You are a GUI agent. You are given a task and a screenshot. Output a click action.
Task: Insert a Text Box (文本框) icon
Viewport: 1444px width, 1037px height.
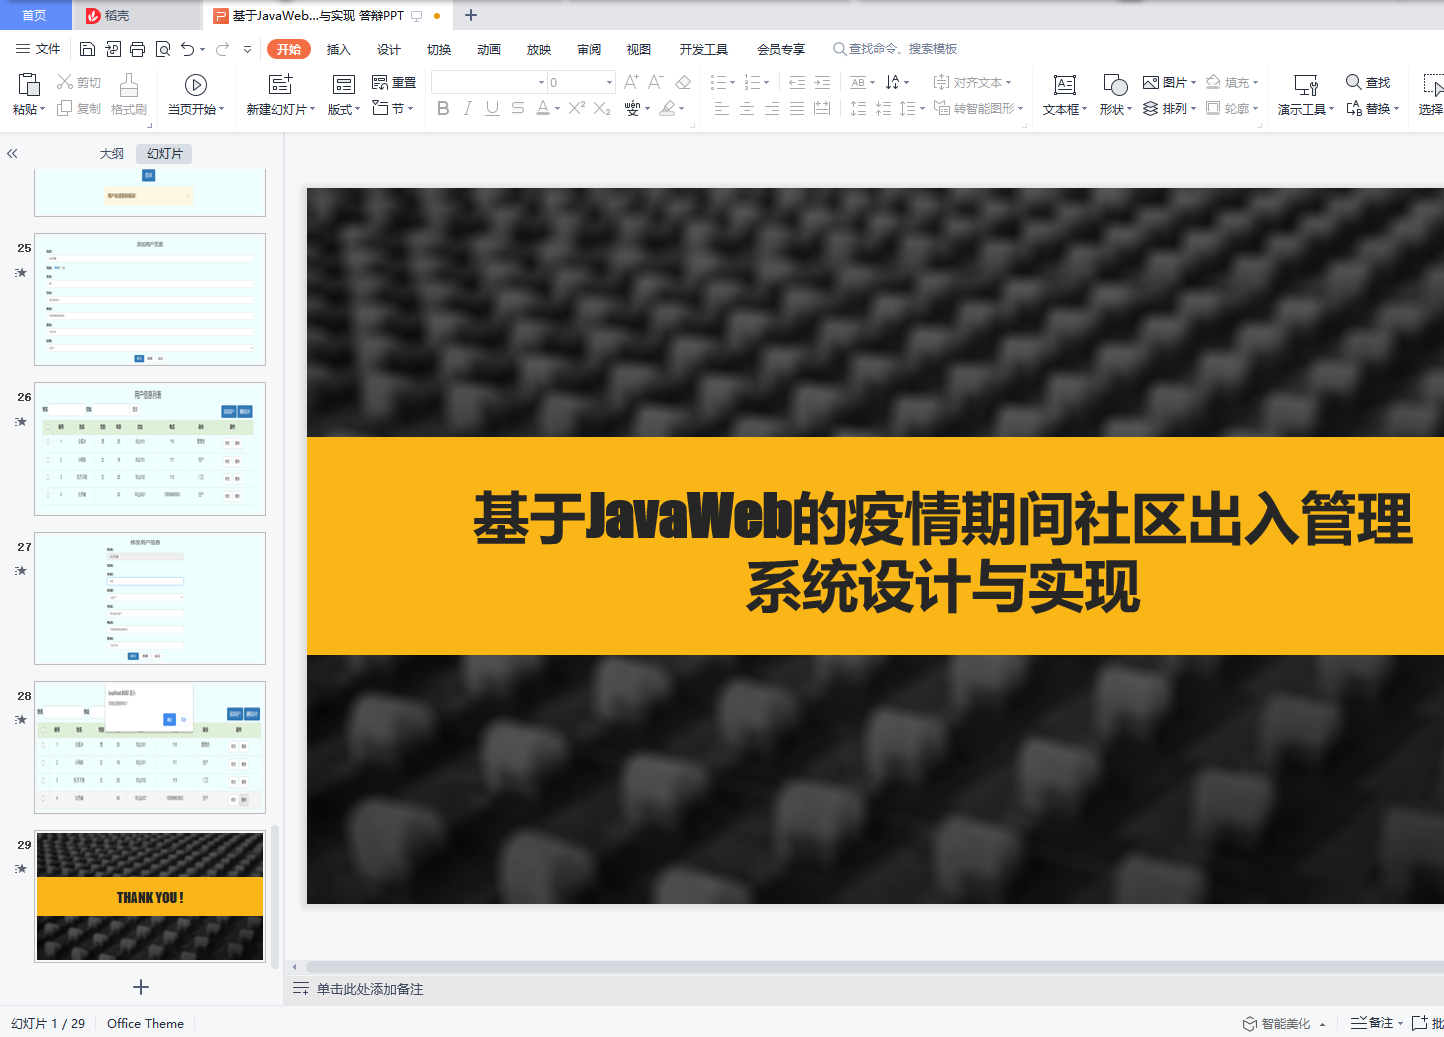point(1065,85)
